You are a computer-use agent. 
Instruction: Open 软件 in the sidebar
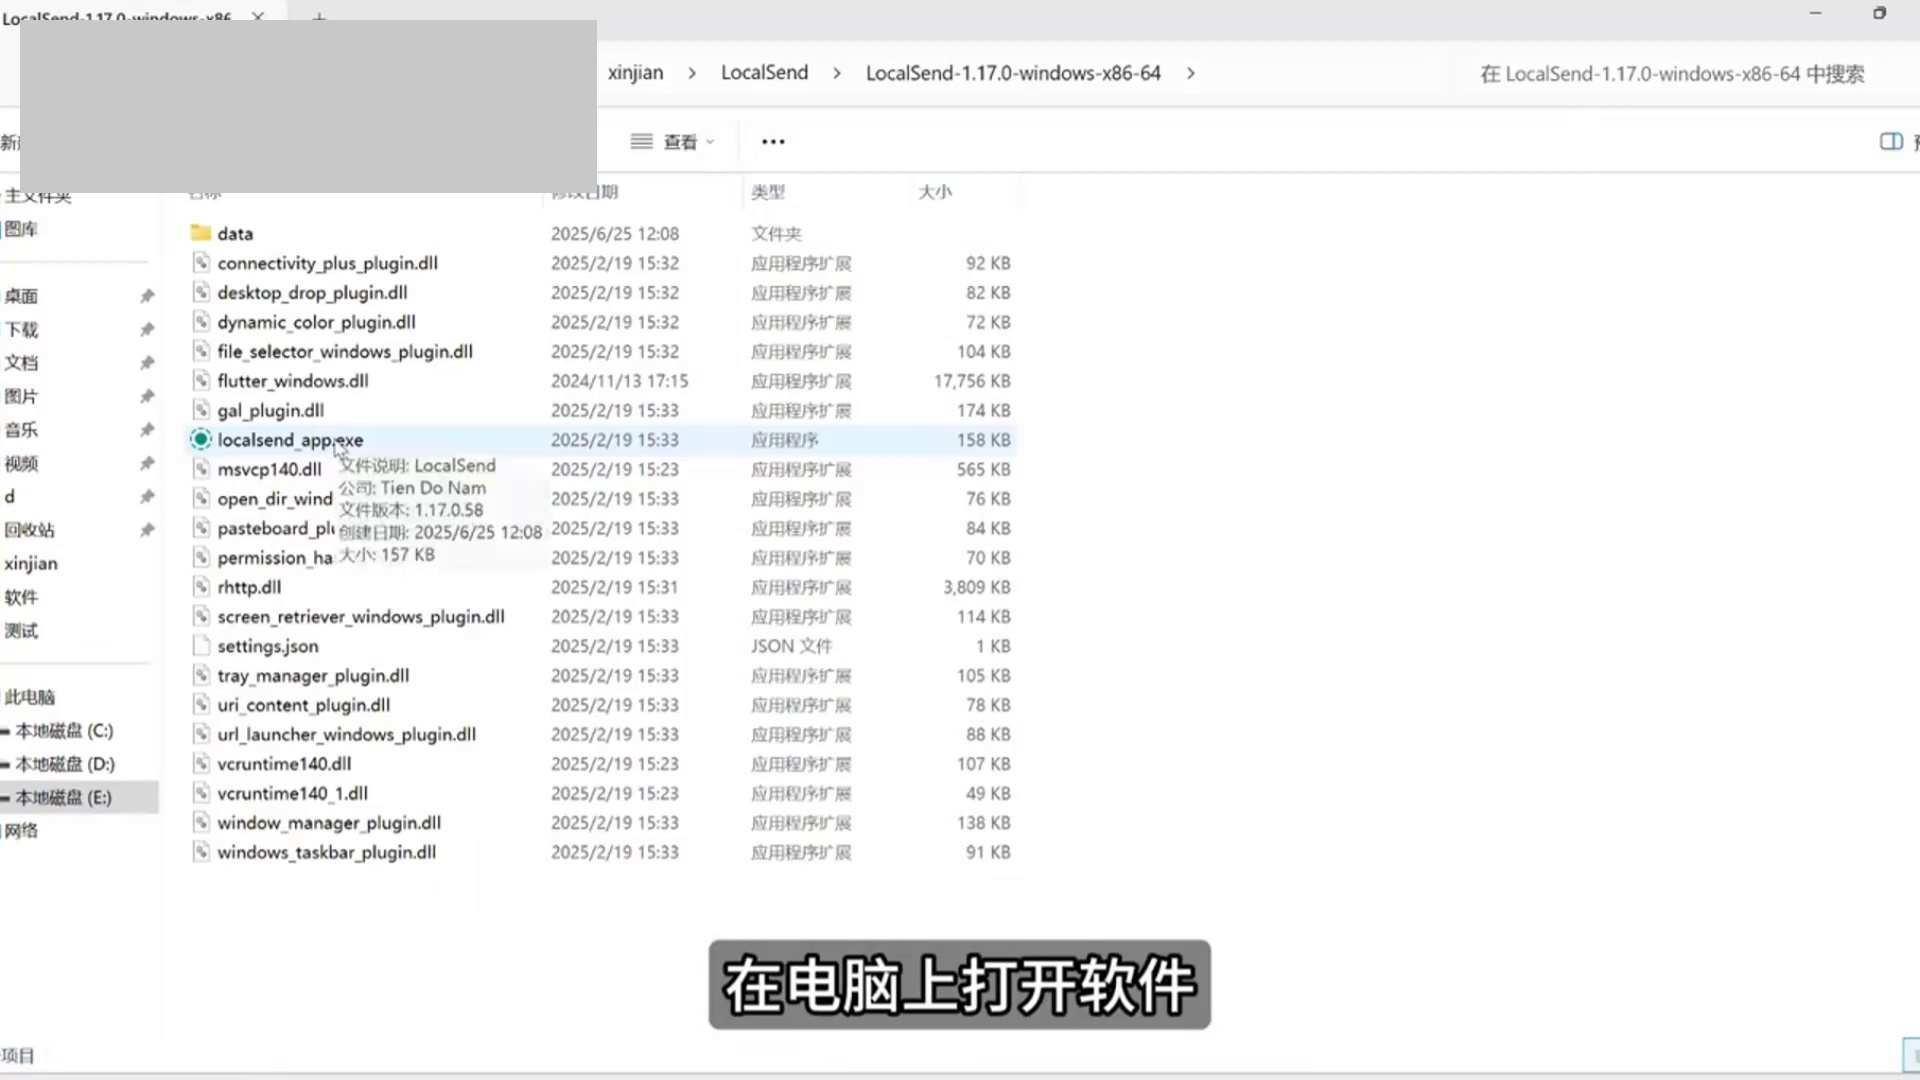point(21,597)
